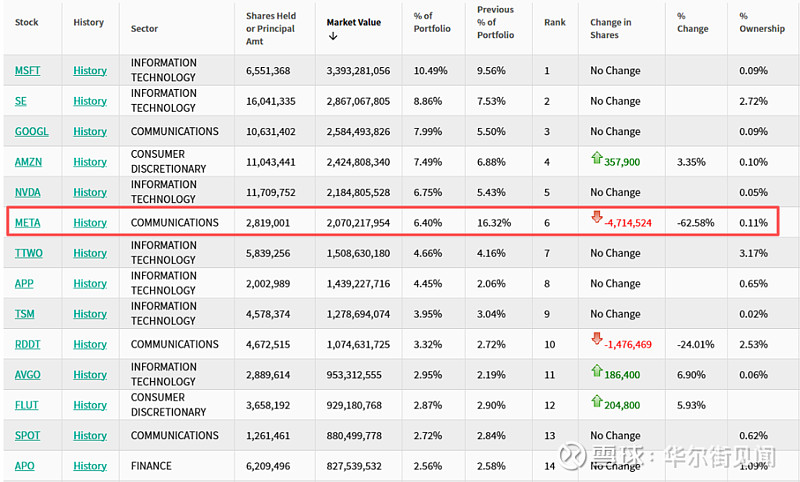View History for the FLUT row
The width and height of the screenshot is (800, 482).
coord(90,405)
